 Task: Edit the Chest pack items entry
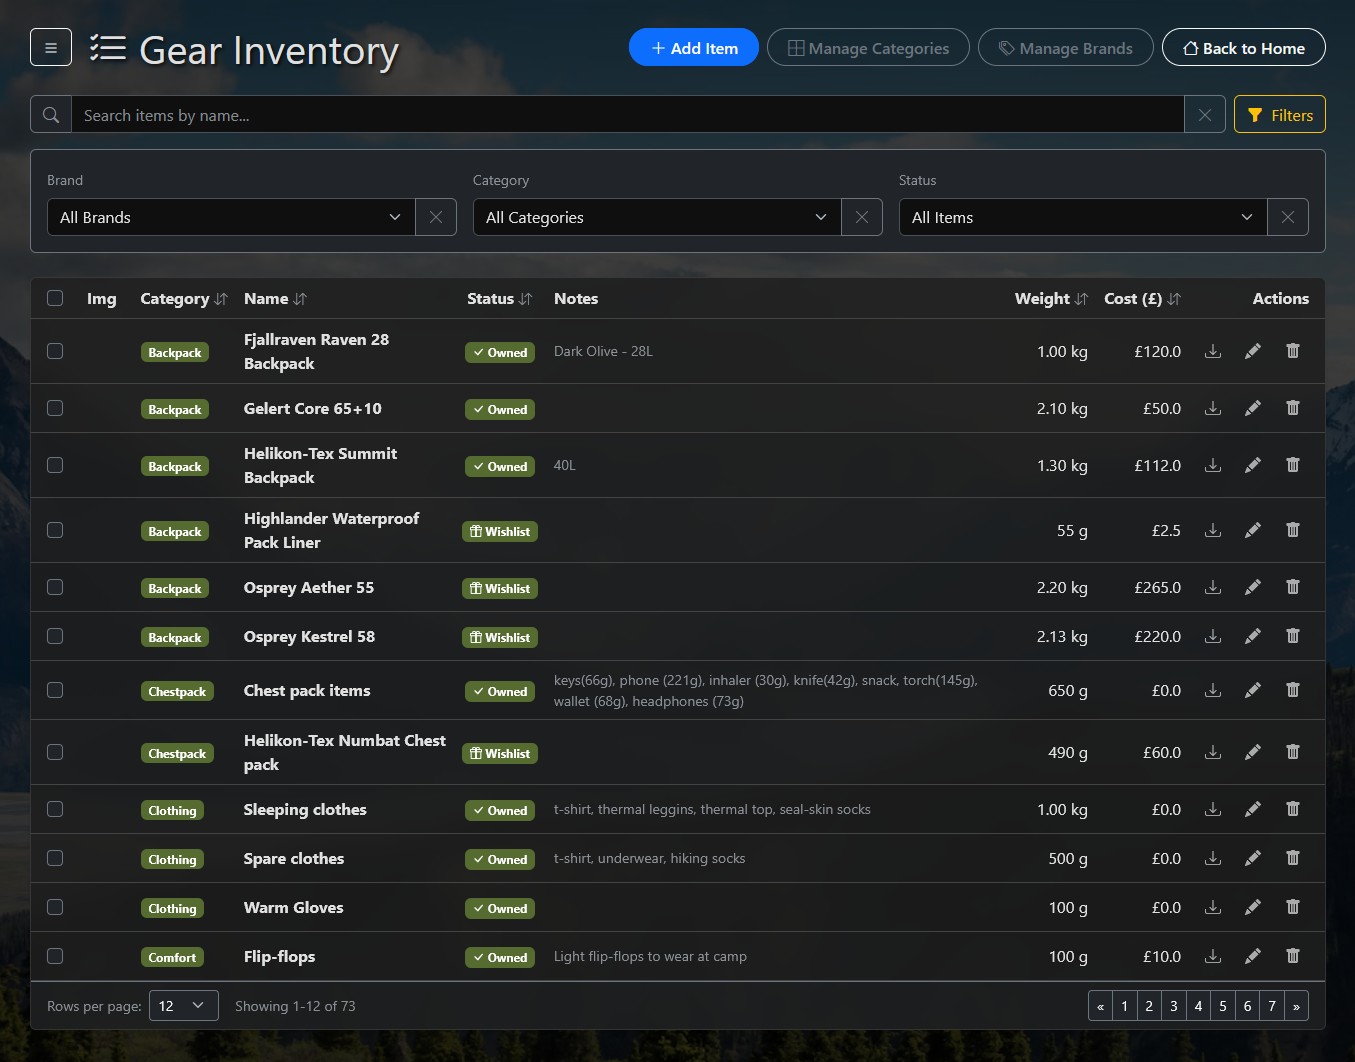[1253, 690]
